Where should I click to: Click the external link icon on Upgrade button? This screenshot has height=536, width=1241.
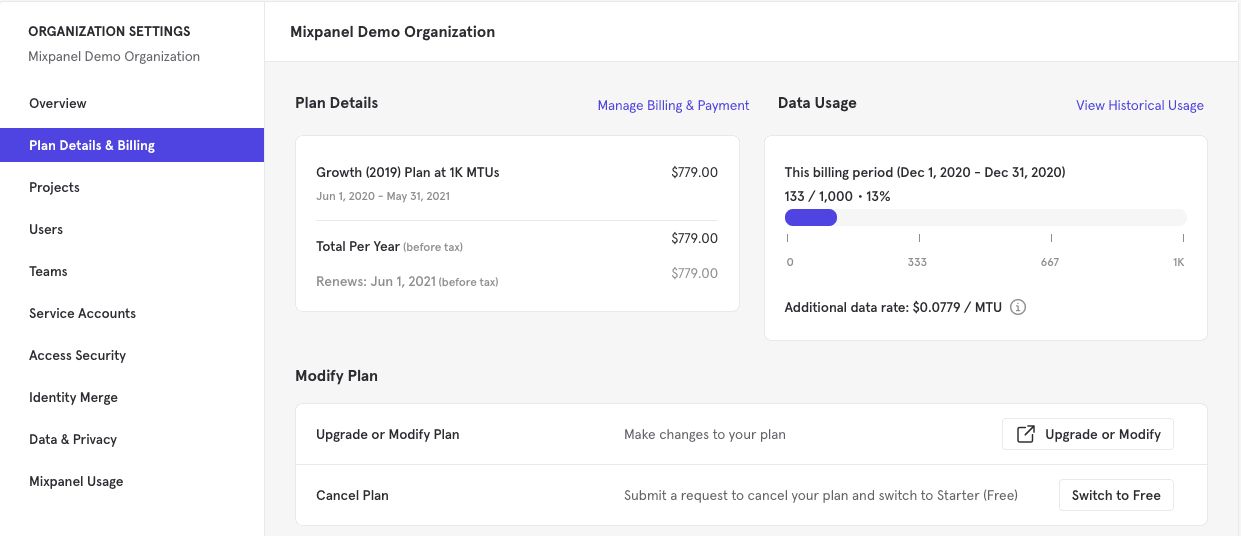[x=1025, y=434]
